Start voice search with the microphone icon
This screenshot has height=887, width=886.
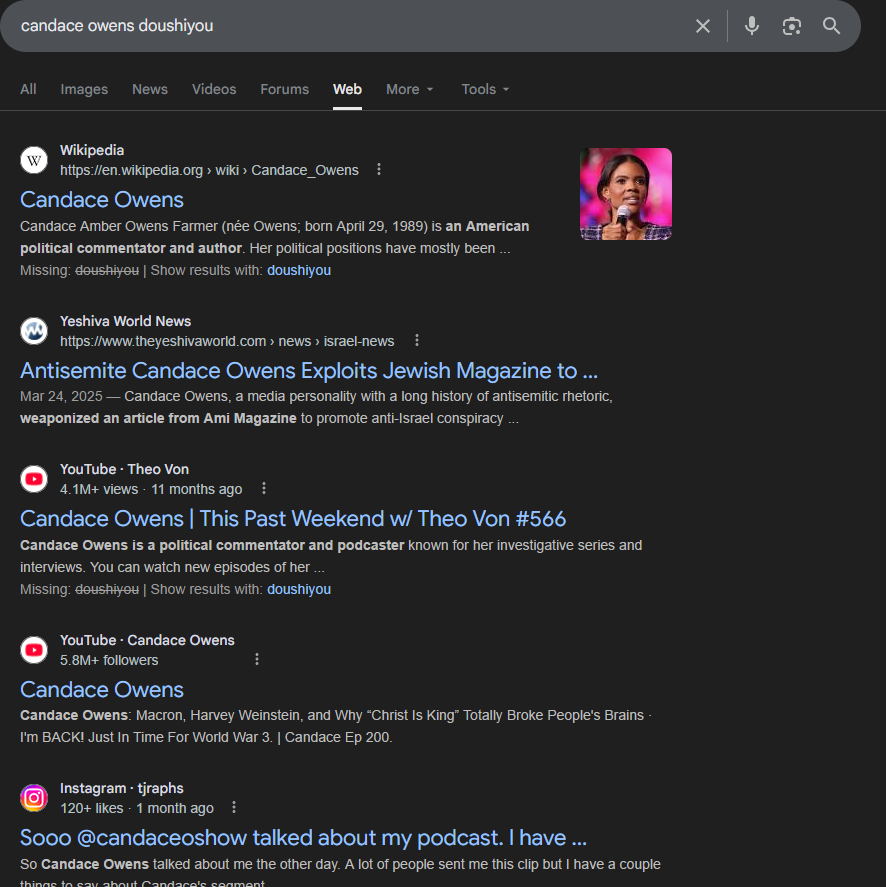coord(751,26)
